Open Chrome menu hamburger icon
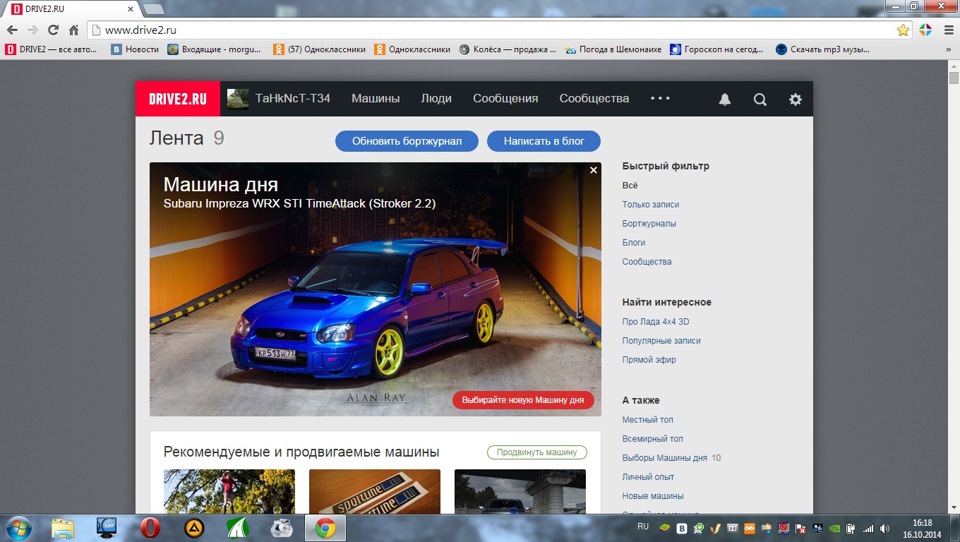 point(948,30)
